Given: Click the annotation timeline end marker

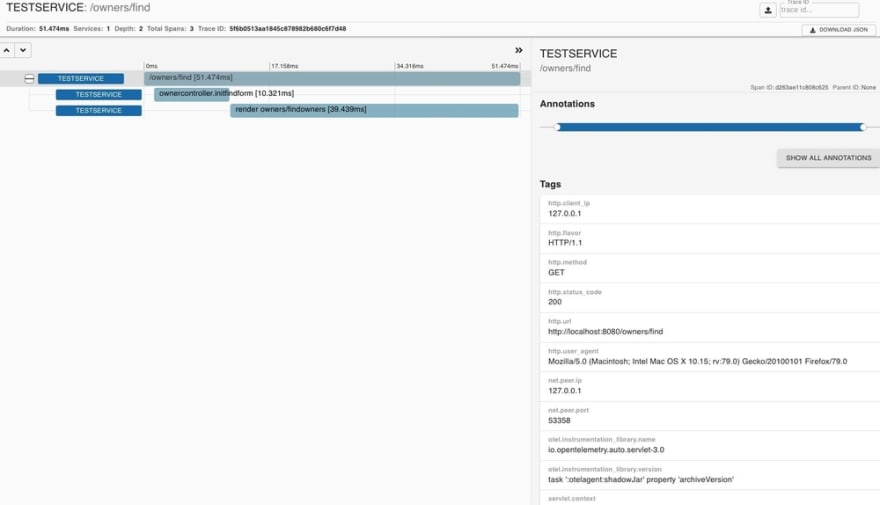Looking at the screenshot, I should 863,127.
